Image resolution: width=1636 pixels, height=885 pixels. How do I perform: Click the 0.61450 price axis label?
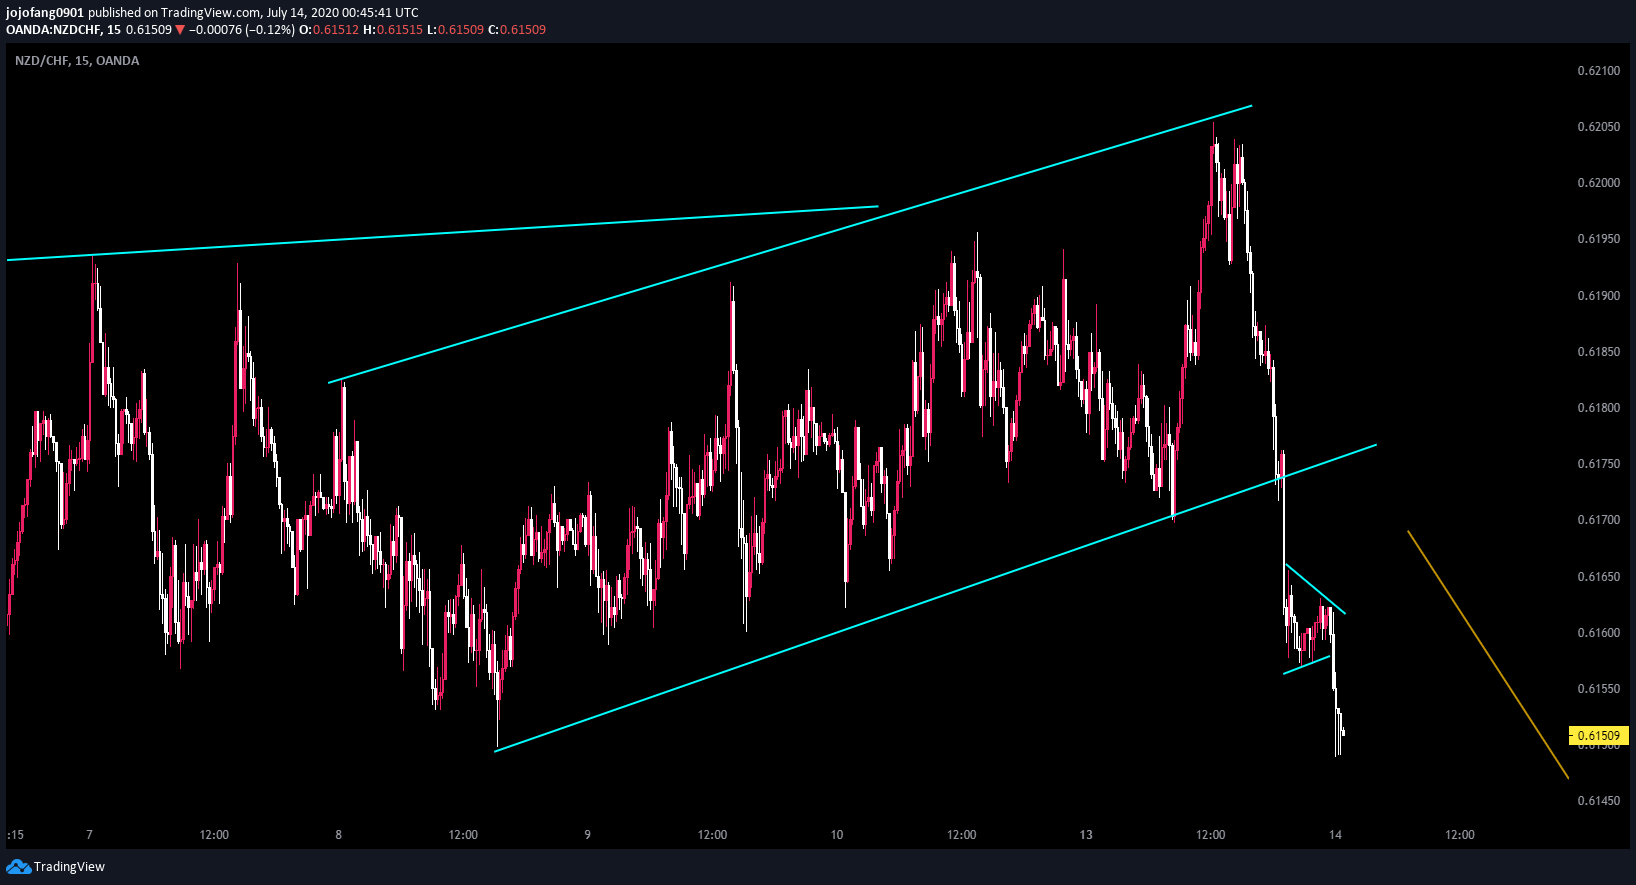pyautogui.click(x=1598, y=801)
